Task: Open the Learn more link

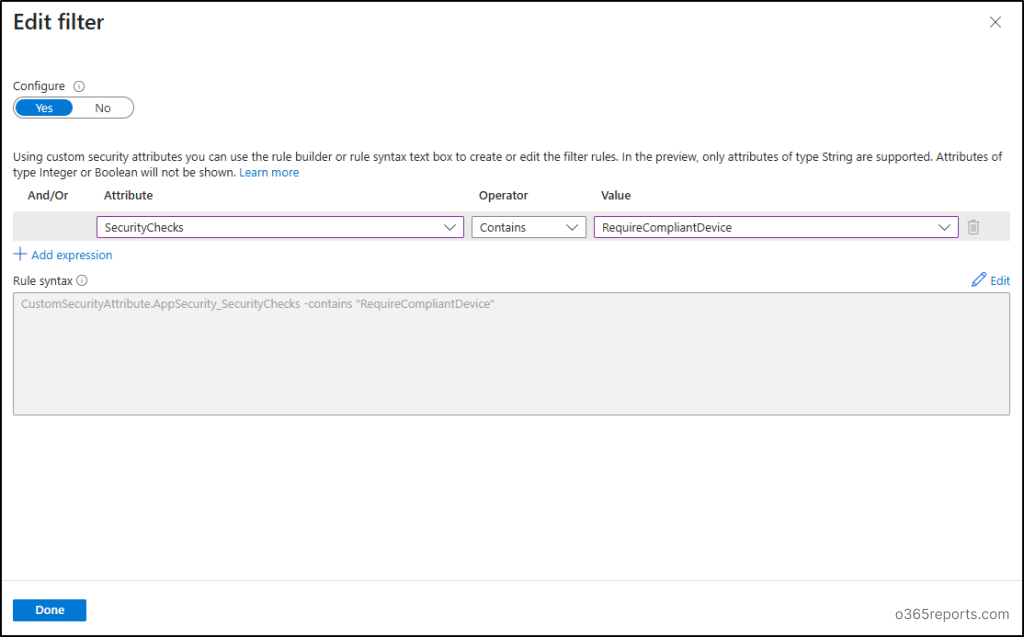Action: (269, 172)
